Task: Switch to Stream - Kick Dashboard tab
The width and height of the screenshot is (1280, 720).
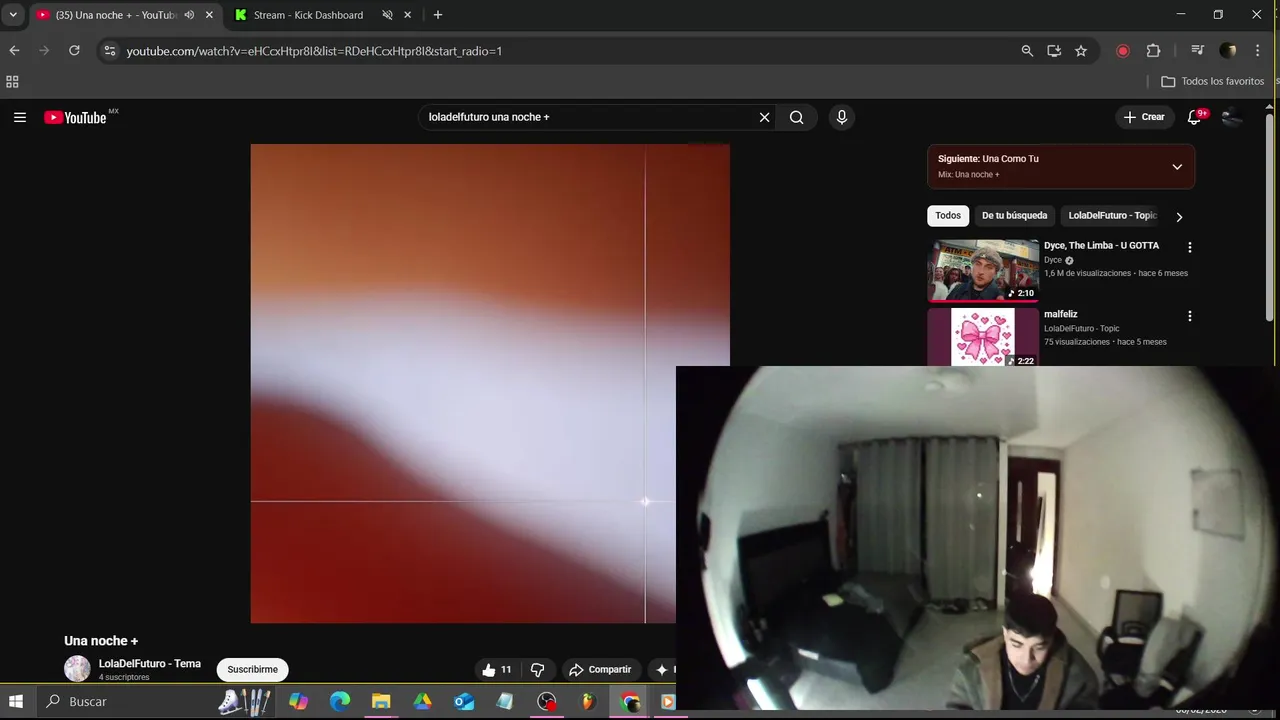Action: [x=308, y=15]
